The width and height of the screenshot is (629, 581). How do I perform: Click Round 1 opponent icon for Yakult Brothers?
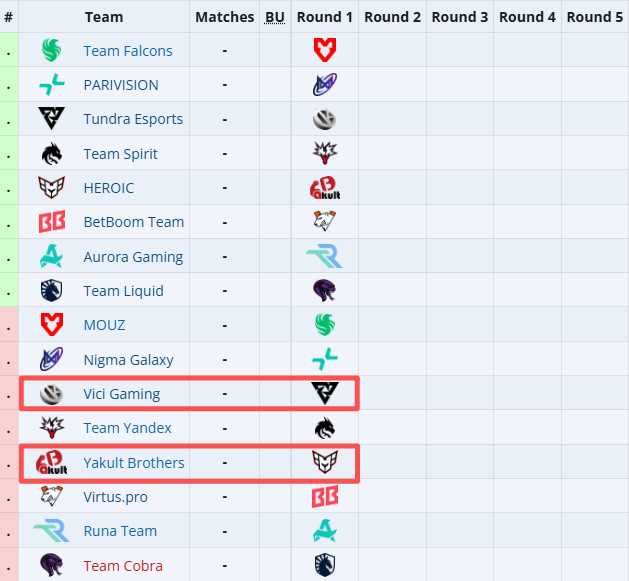pos(325,462)
